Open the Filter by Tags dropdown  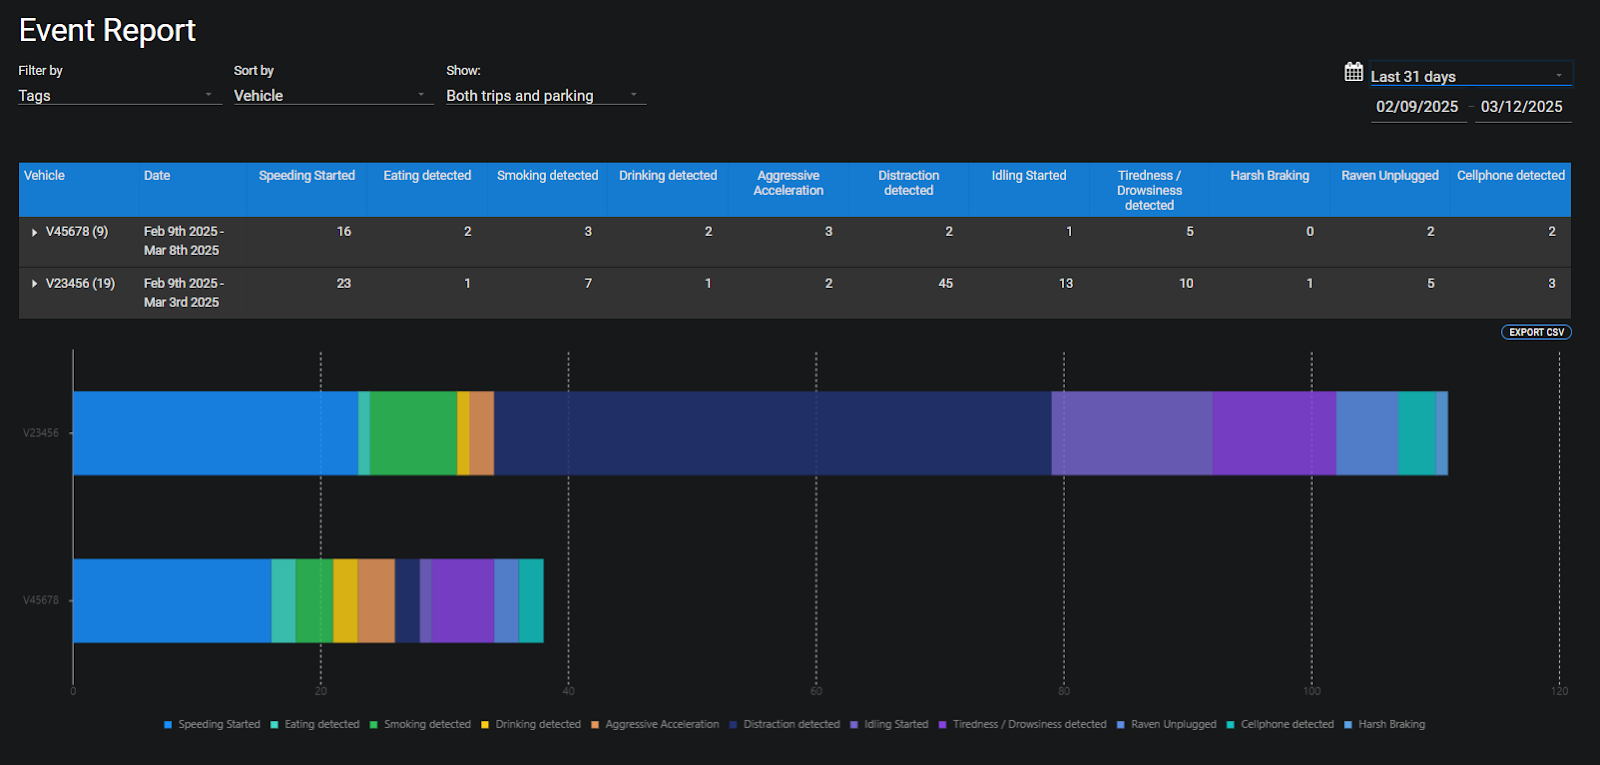click(x=118, y=96)
